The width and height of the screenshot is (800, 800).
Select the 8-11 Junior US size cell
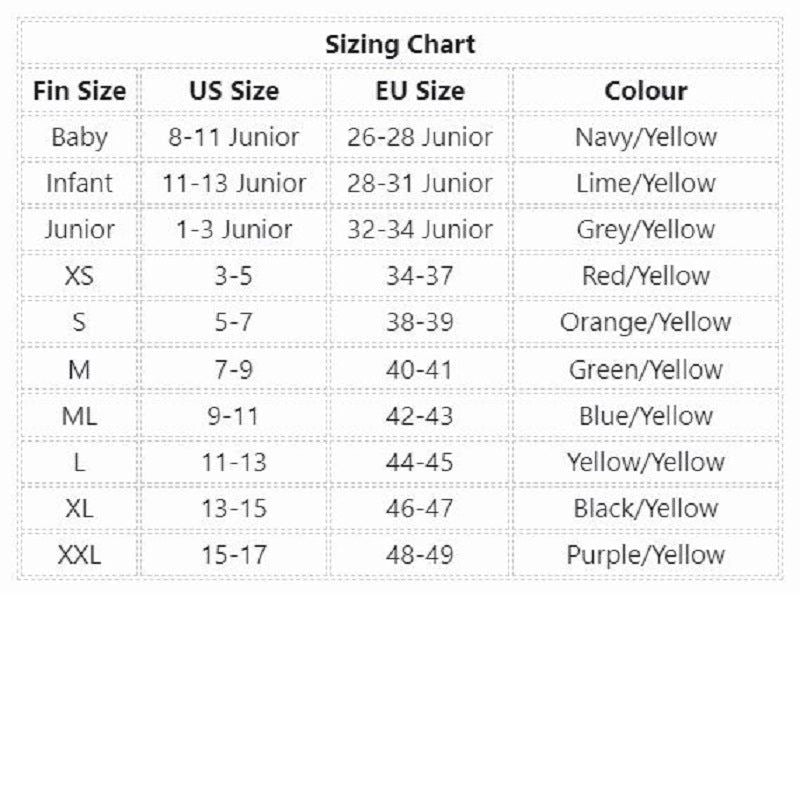(234, 137)
